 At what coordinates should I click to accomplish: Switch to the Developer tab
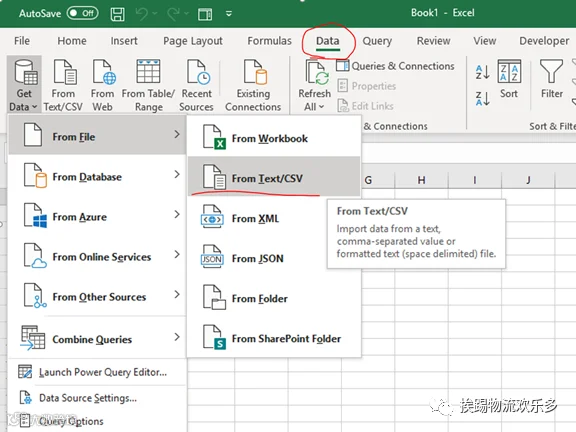pyautogui.click(x=544, y=41)
